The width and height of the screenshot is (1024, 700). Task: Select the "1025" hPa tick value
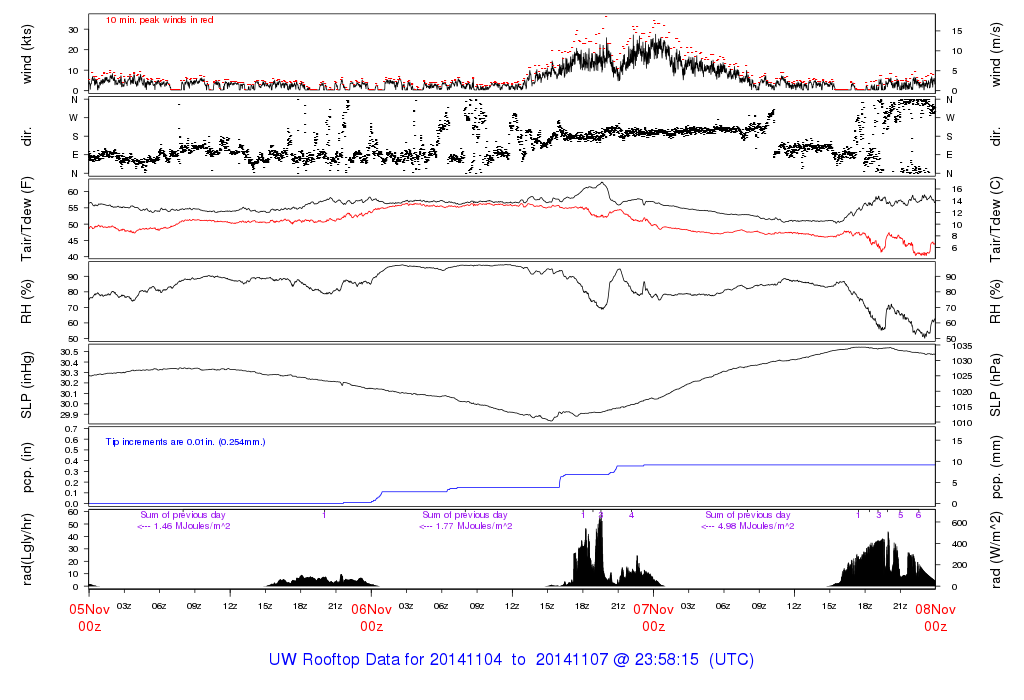(x=963, y=377)
